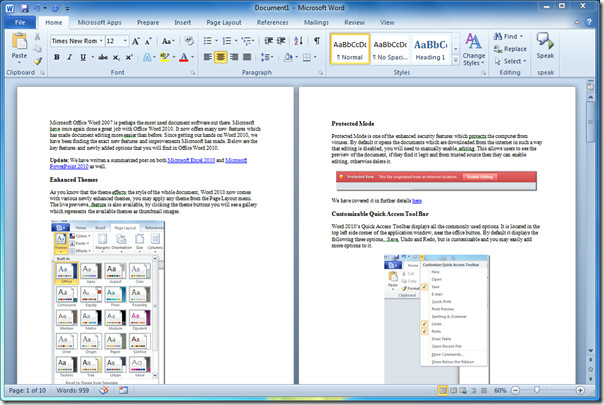This screenshot has width=604, height=405.
Task: Toggle Center alignment
Action: click(x=221, y=57)
